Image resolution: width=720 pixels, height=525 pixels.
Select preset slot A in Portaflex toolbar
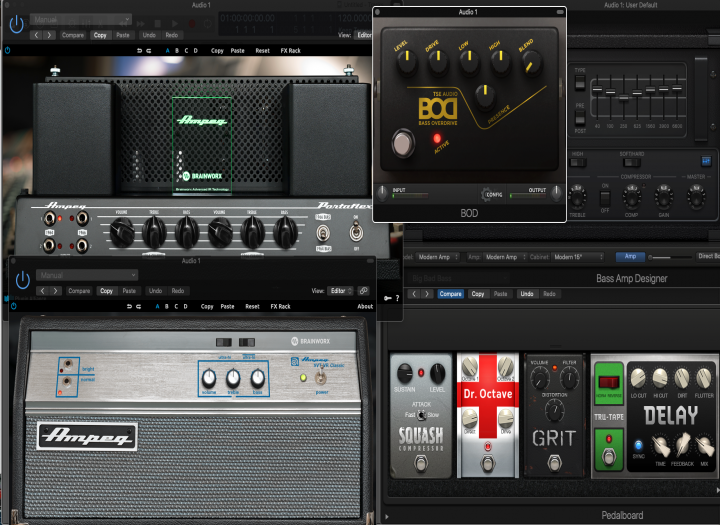point(167,51)
